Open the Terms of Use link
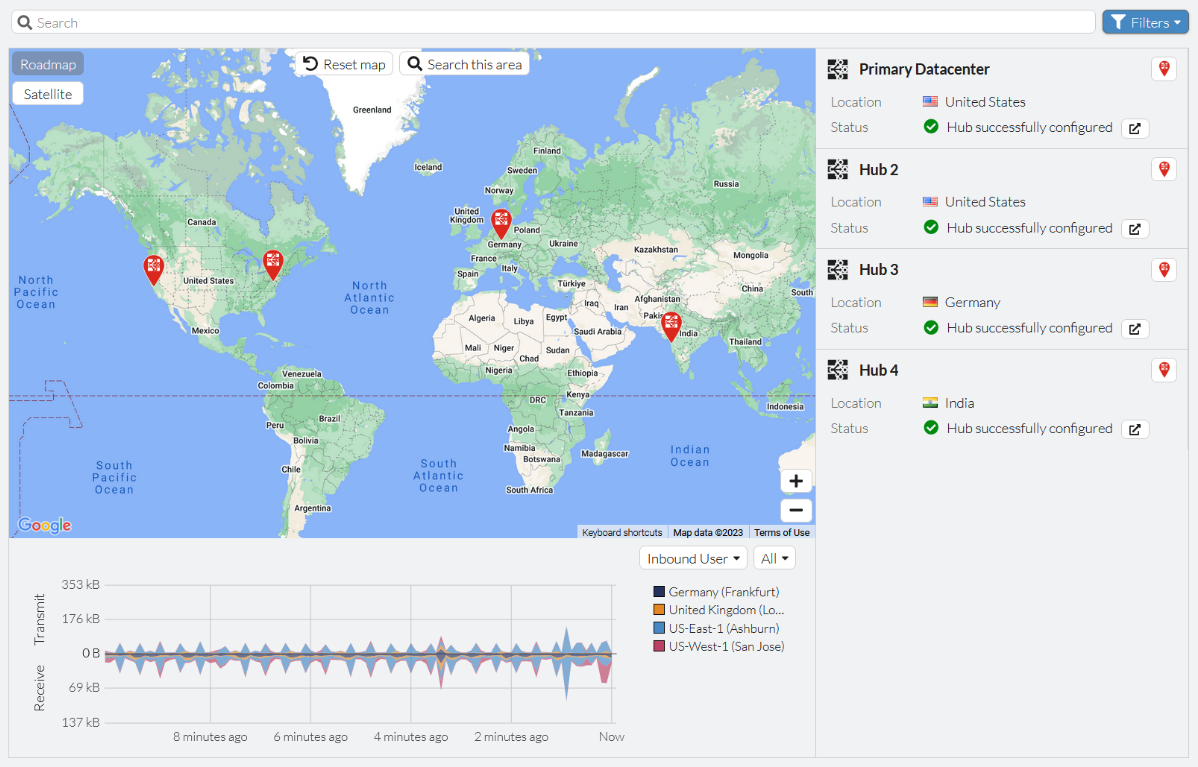 pyautogui.click(x=781, y=532)
